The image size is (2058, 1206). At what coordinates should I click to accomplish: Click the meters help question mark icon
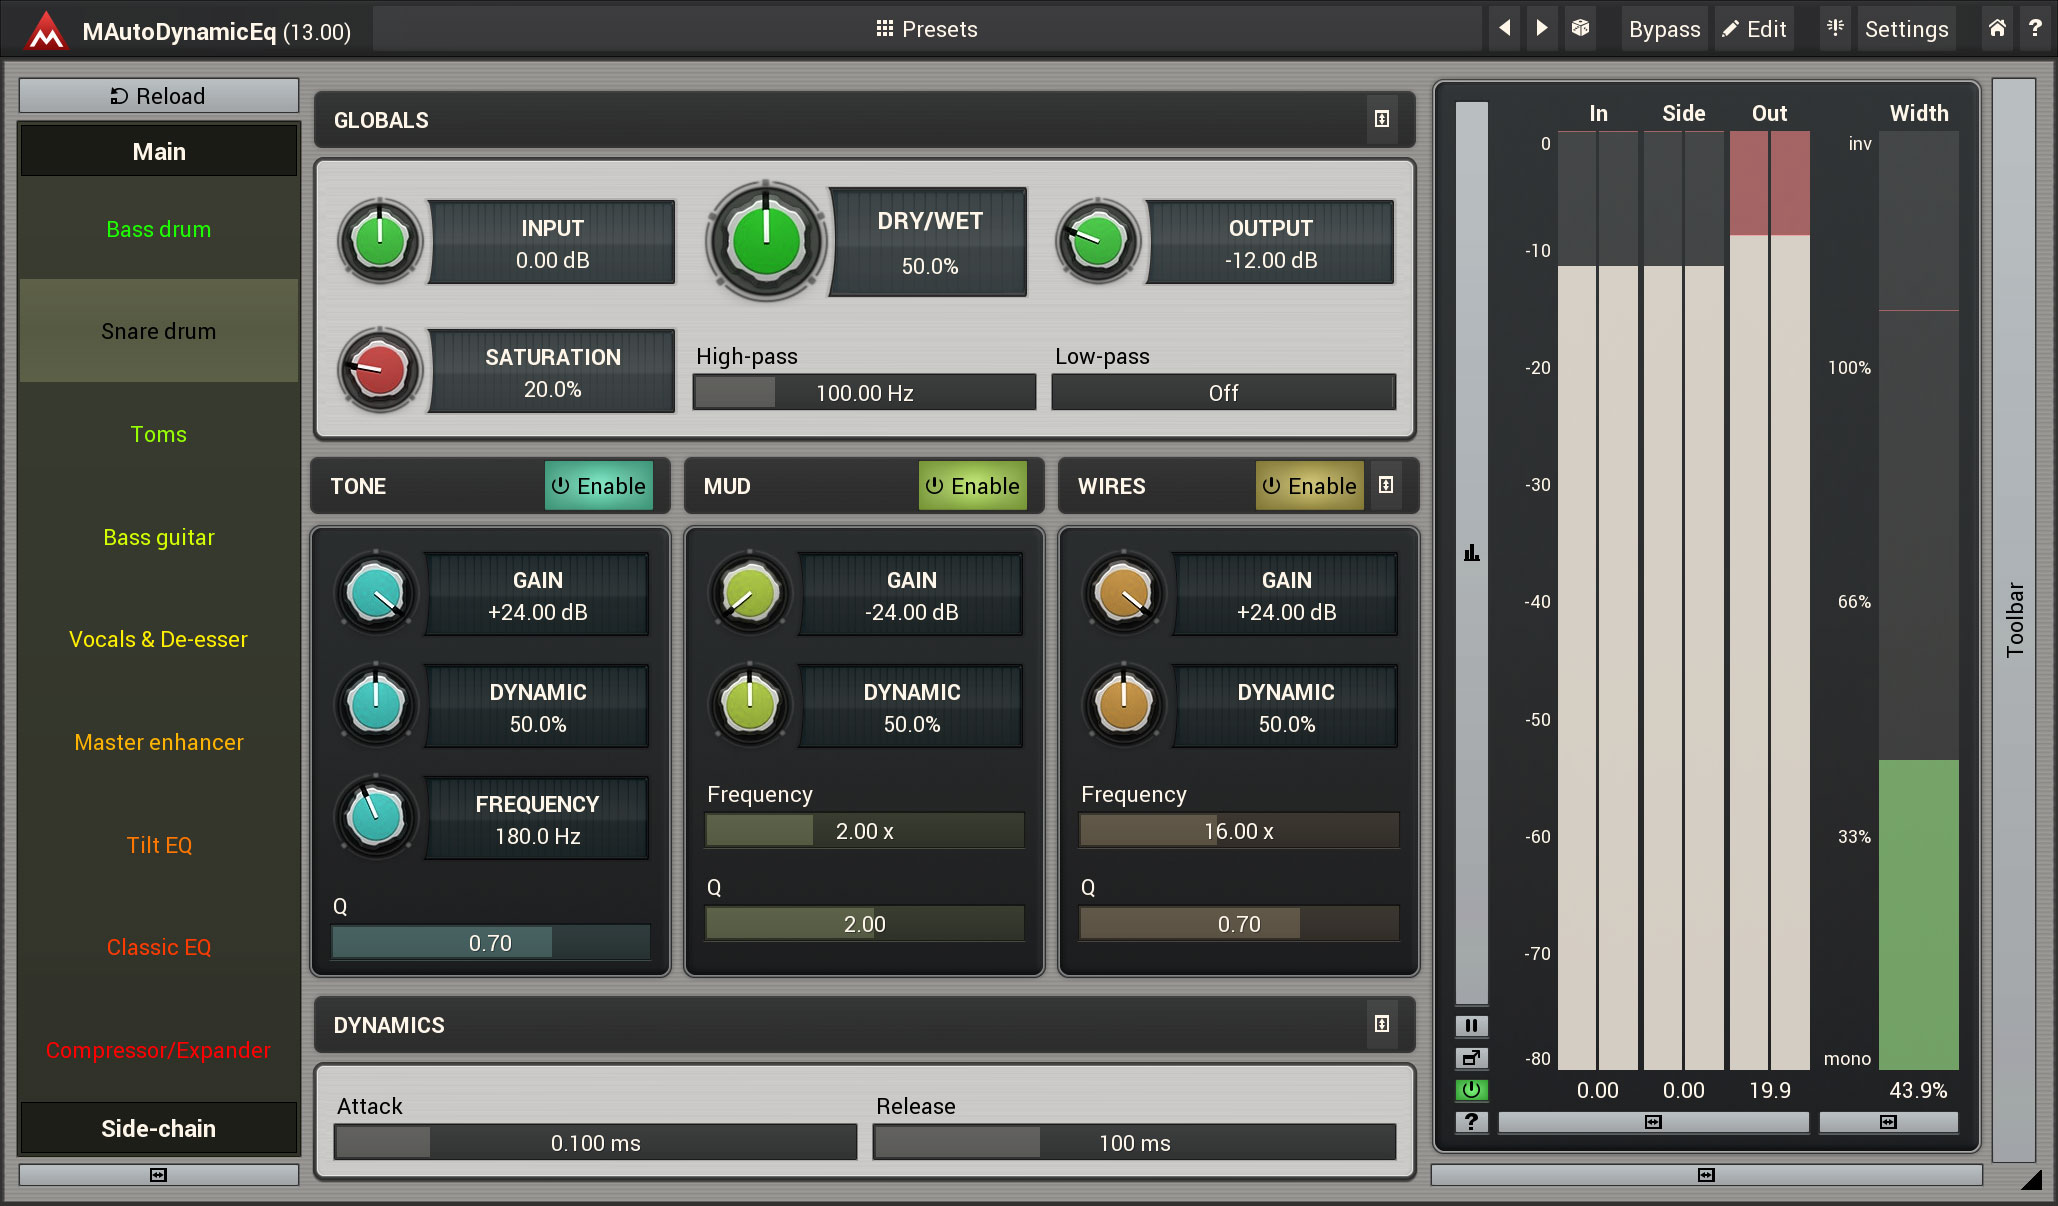tap(1471, 1122)
